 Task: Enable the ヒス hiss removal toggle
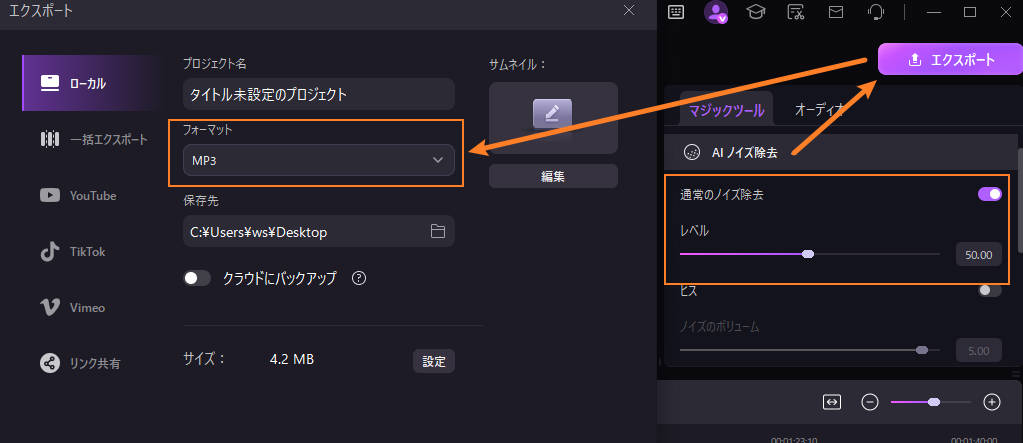(x=989, y=290)
